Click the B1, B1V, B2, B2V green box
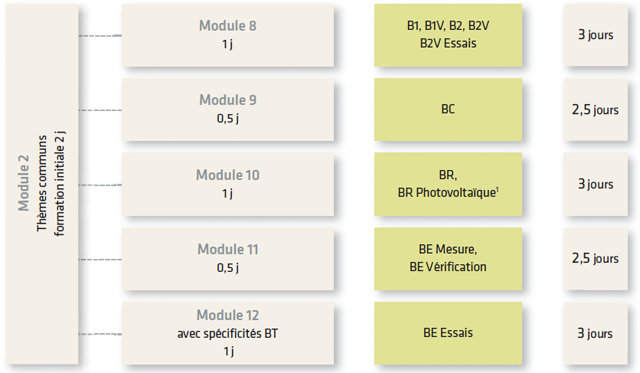This screenshot has height=373, width=640. click(x=448, y=35)
